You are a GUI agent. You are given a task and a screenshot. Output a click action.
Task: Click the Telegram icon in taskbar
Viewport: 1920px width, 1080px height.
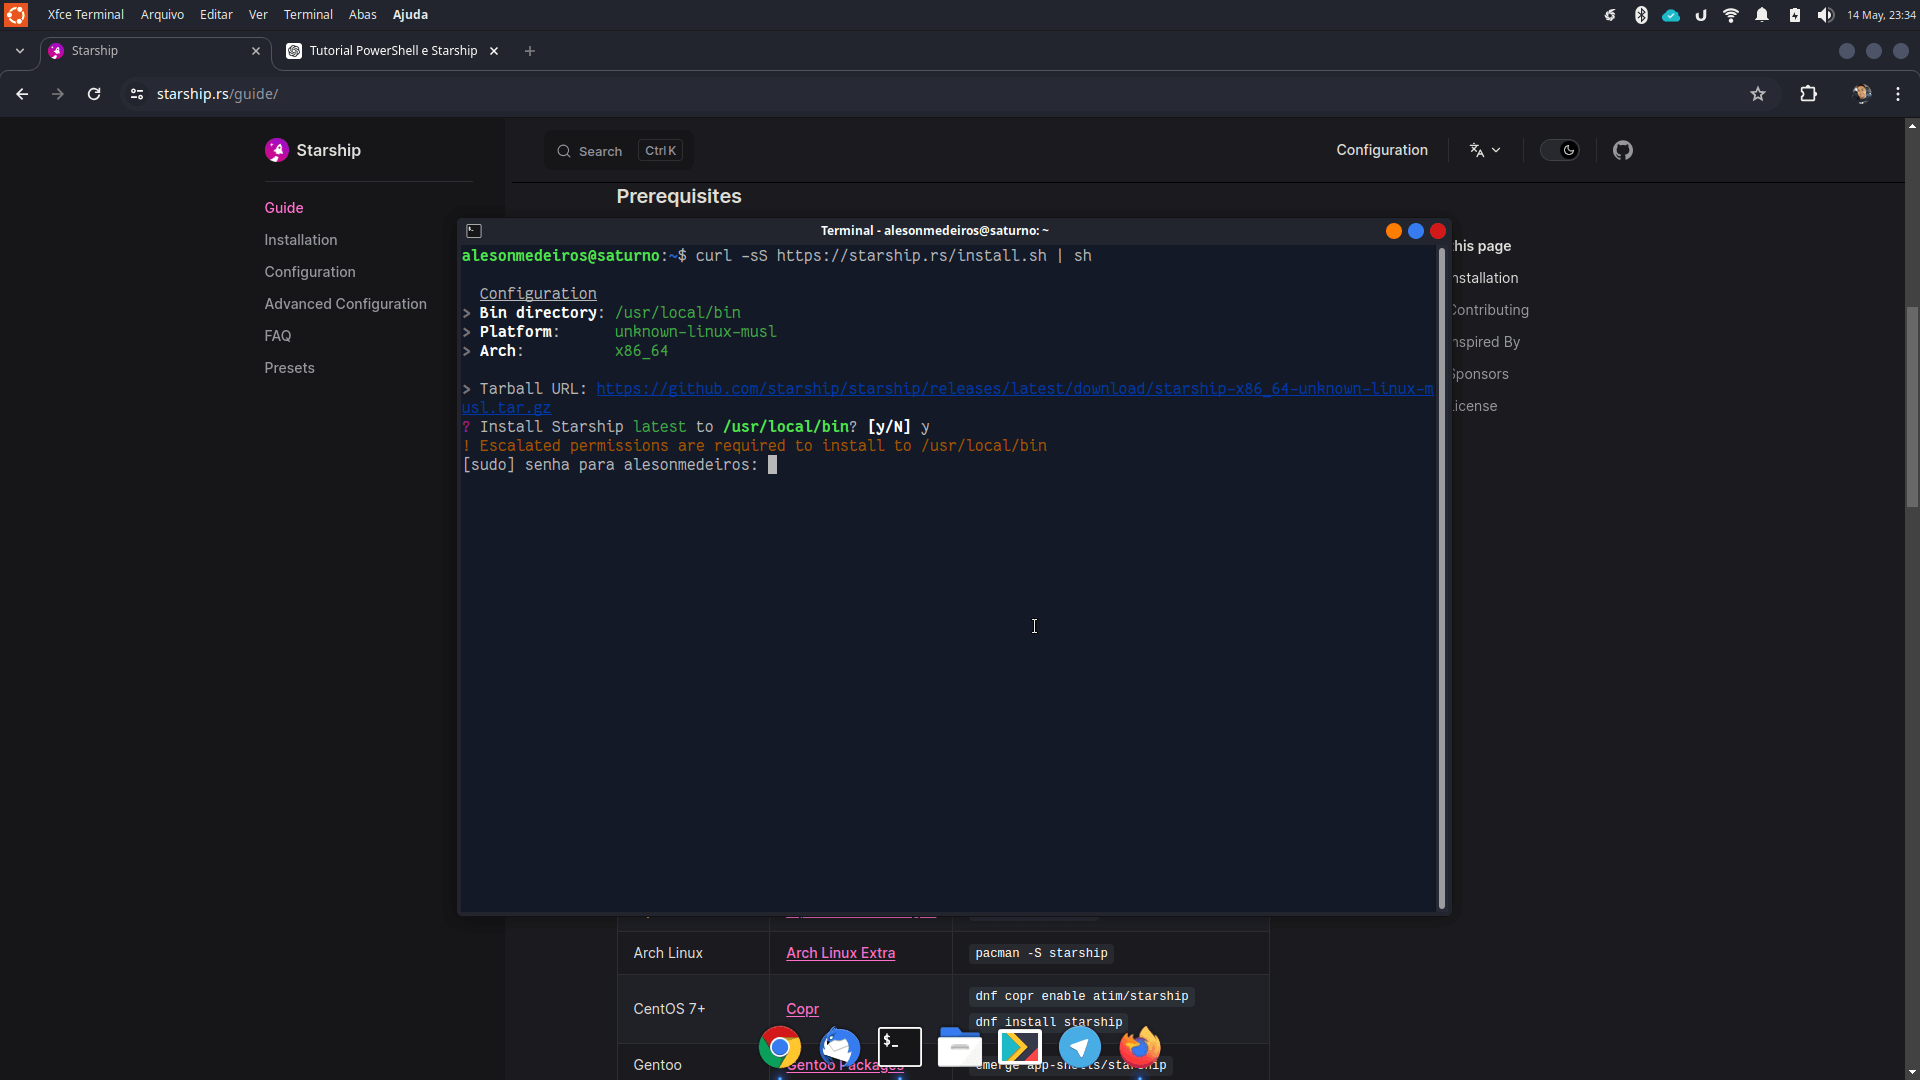click(x=1079, y=1047)
